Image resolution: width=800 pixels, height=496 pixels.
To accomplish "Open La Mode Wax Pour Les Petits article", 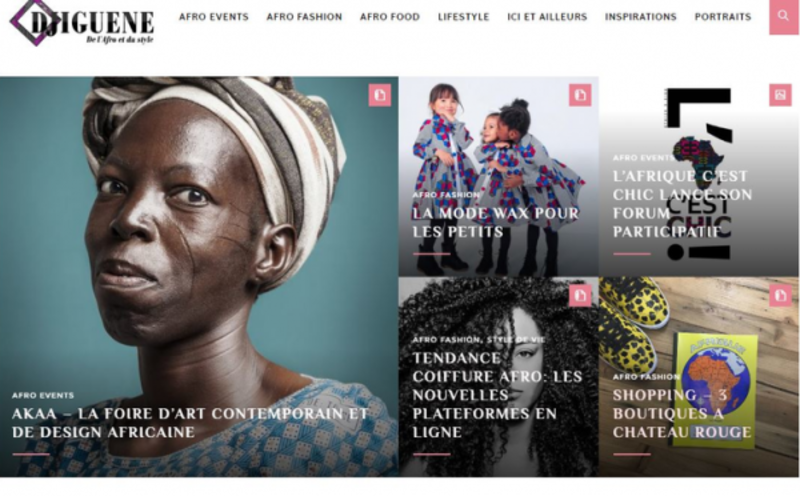I will coord(495,222).
